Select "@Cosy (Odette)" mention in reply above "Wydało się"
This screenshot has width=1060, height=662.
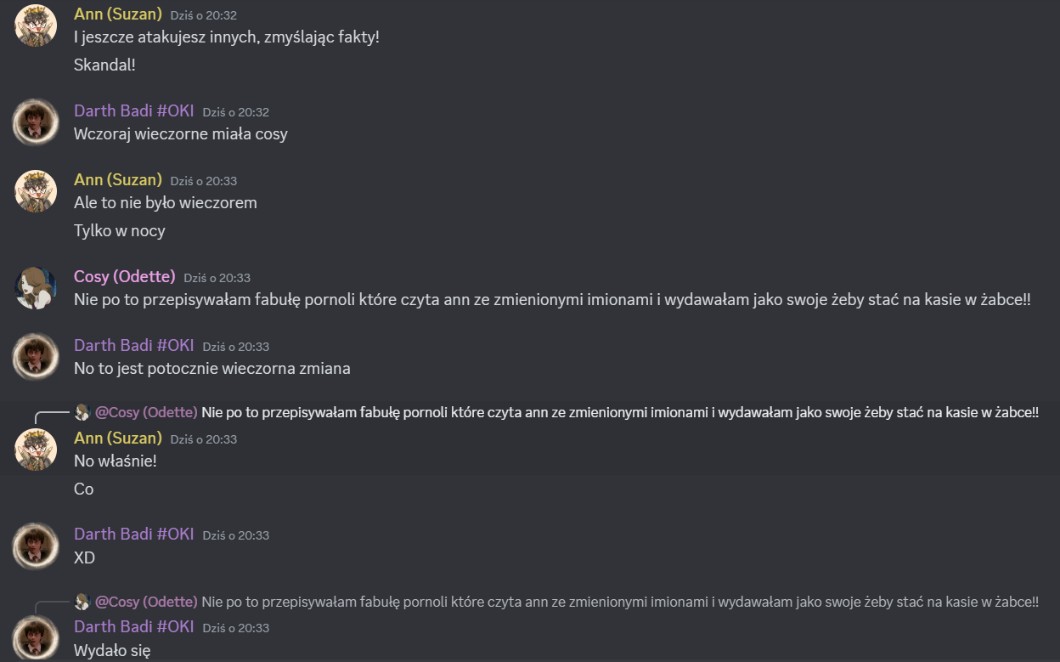tap(146, 602)
